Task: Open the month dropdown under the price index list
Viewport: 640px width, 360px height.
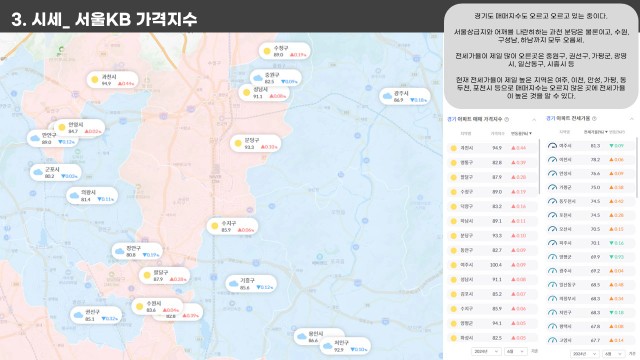Action: coord(516,351)
